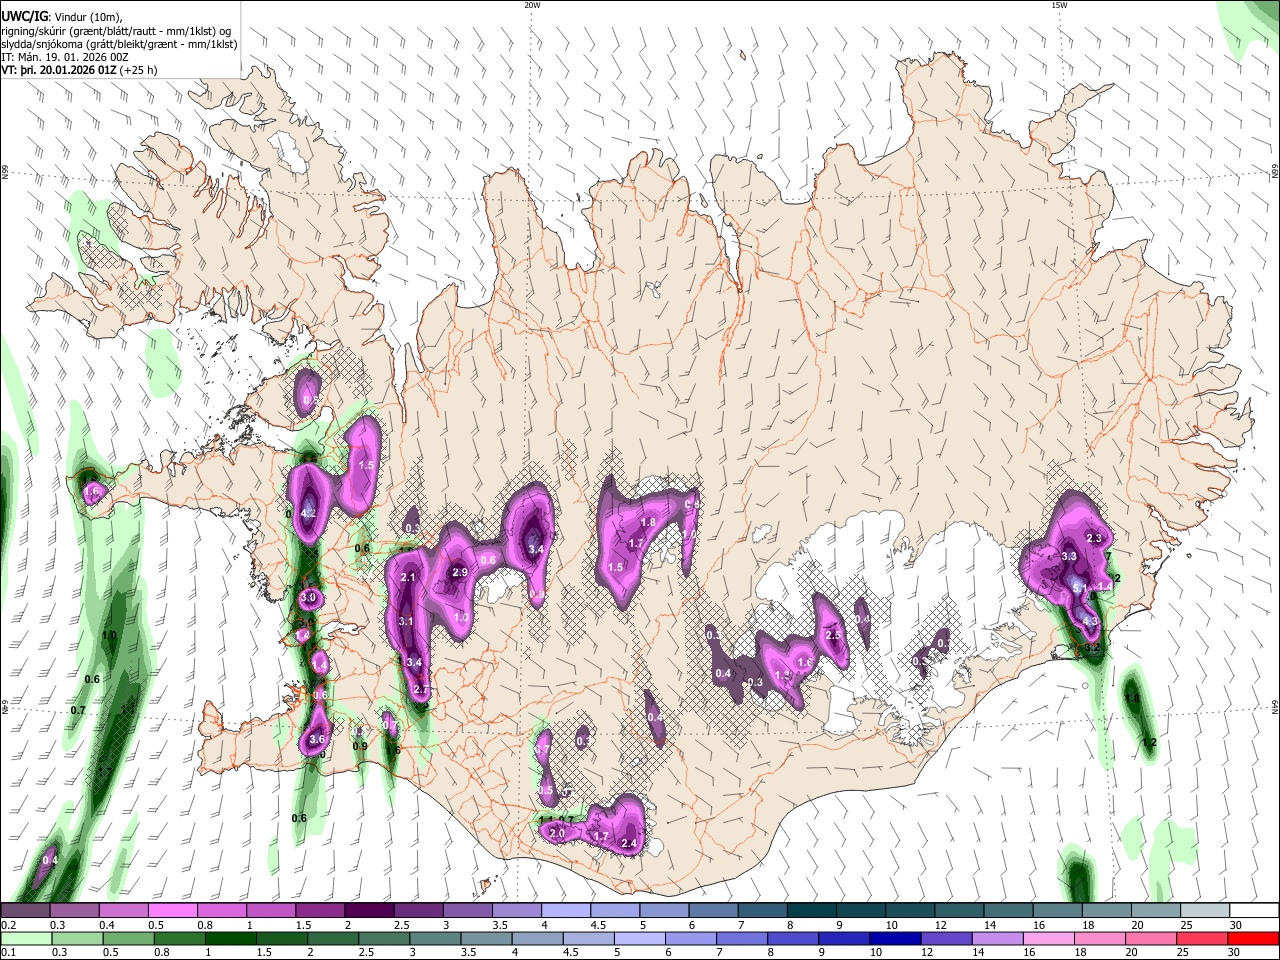Pick the red 25–30 swatch, lower legend
The height and width of the screenshot is (960, 1280).
(1204, 938)
